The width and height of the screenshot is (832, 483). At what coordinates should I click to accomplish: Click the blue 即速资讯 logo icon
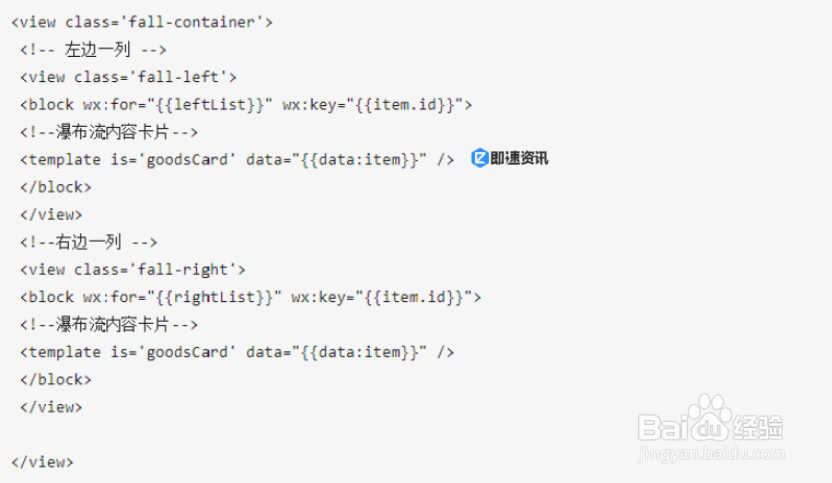pyautogui.click(x=479, y=158)
